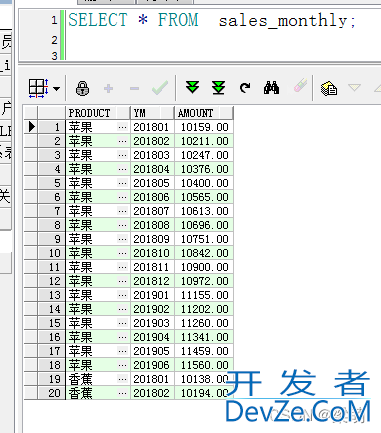Click the delete record minus icon
This screenshot has height=433, width=381.
click(134, 89)
